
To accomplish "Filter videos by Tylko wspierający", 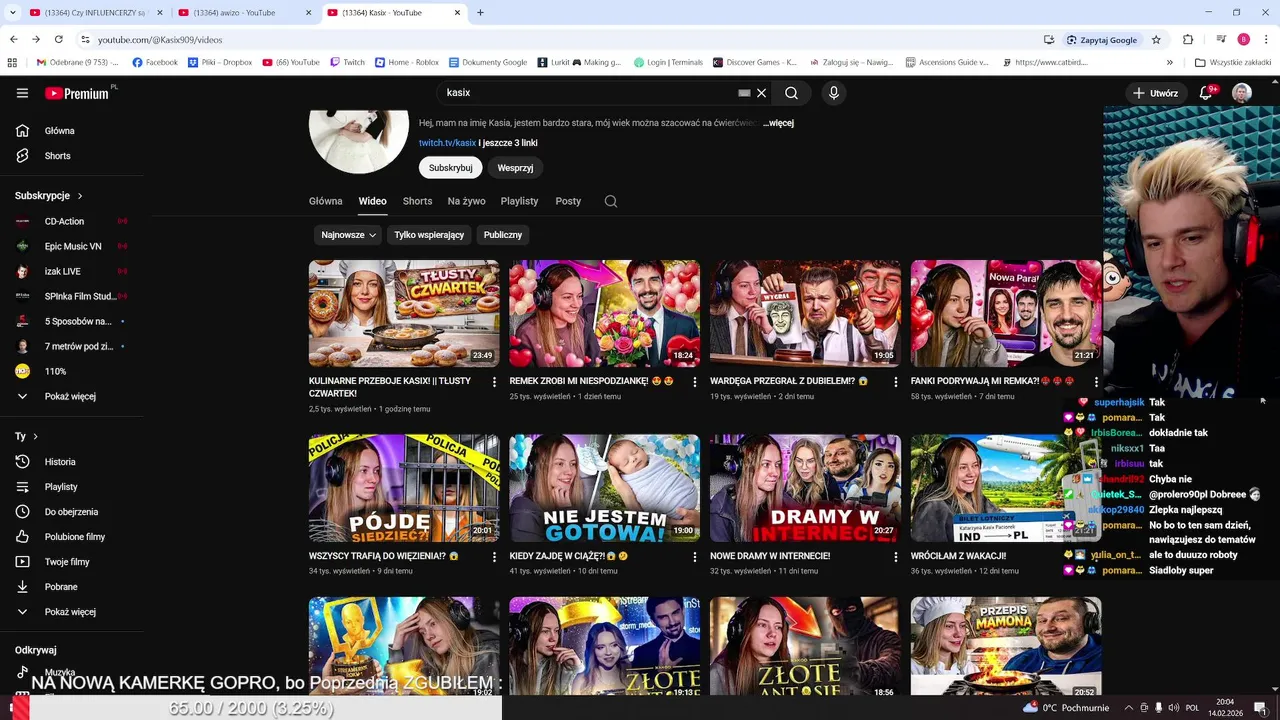I will [429, 235].
